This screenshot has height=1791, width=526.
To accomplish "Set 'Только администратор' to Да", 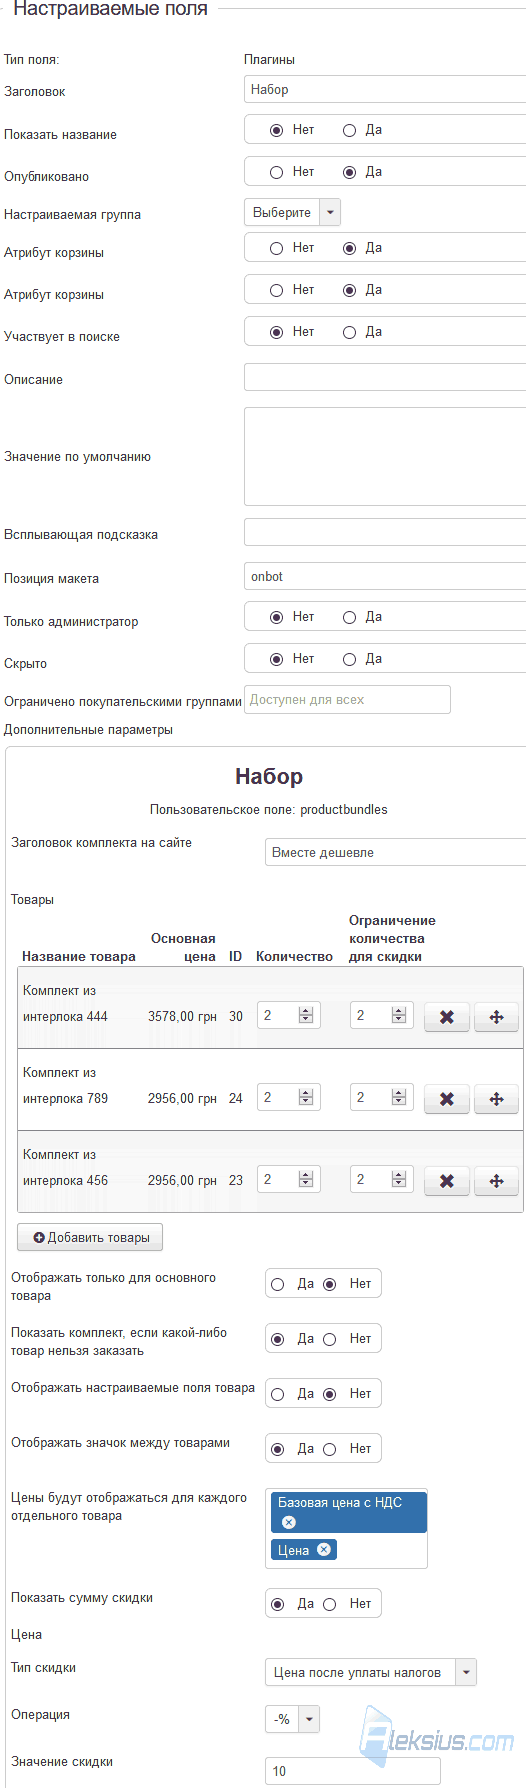I will click(x=349, y=617).
